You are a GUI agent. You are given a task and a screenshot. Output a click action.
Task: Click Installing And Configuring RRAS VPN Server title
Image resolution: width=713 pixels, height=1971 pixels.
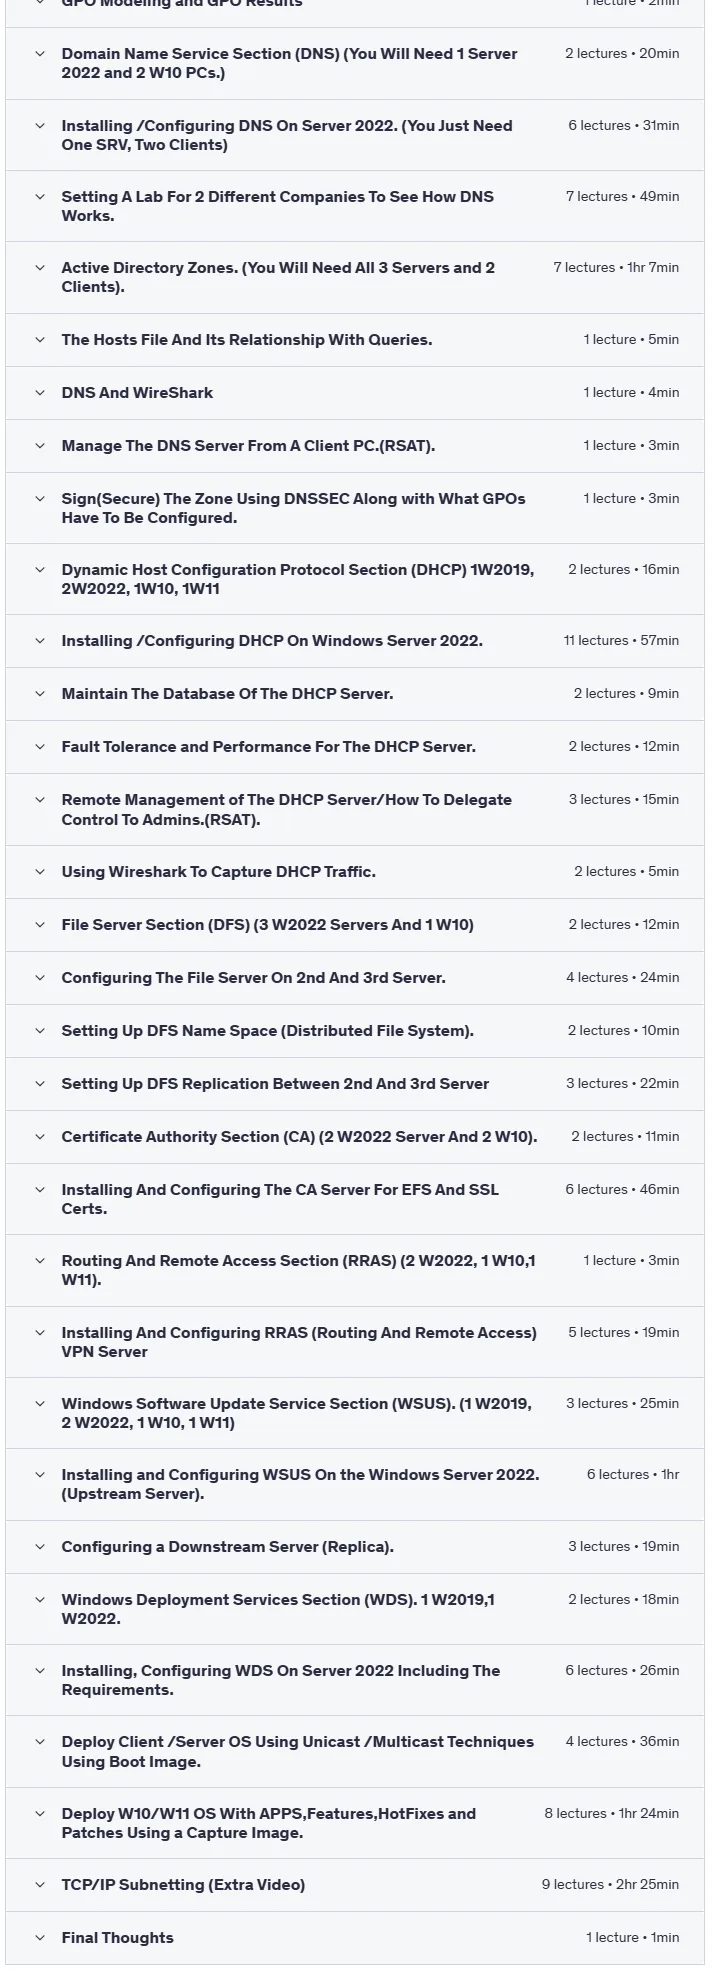coord(299,1342)
